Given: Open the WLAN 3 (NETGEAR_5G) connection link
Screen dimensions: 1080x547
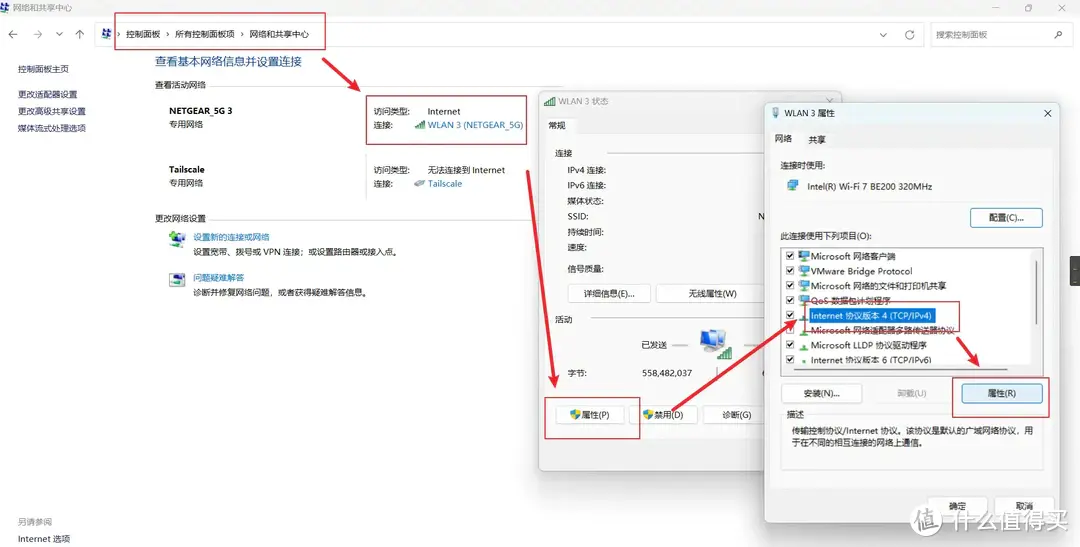Looking at the screenshot, I should click(475, 125).
